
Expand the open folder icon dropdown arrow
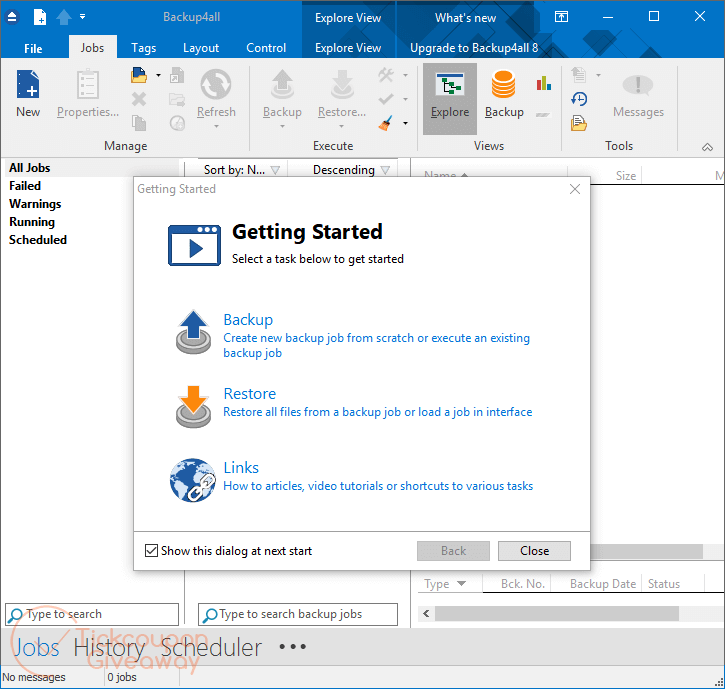point(158,75)
